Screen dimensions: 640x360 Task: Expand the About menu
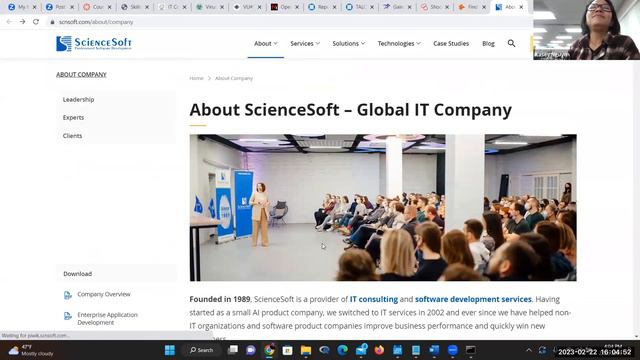point(266,43)
